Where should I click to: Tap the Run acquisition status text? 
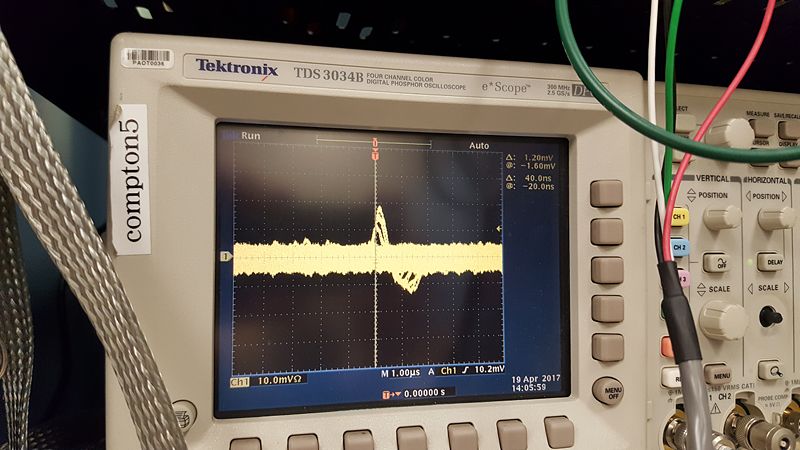(x=251, y=136)
